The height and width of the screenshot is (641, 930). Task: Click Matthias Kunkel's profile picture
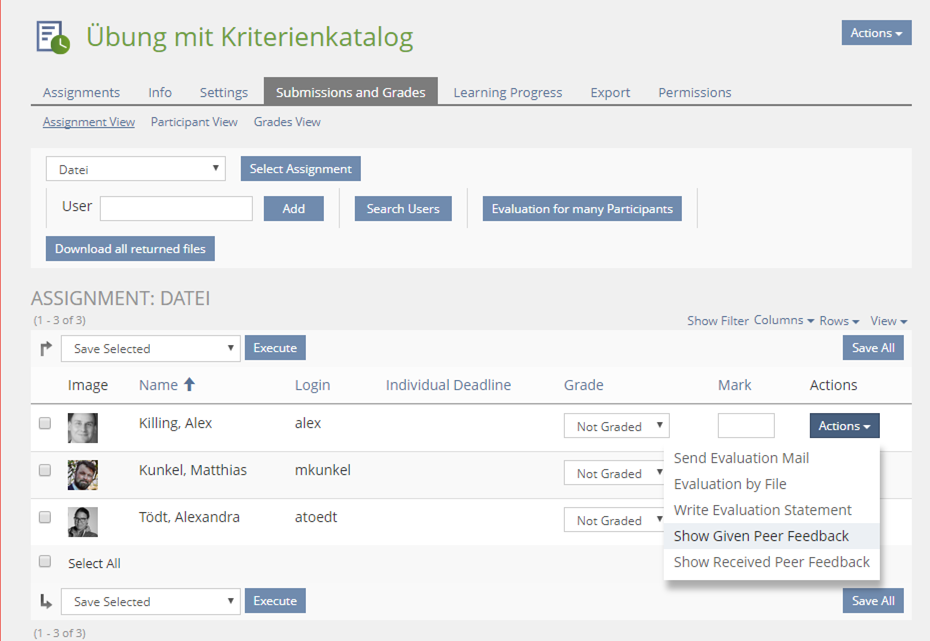(82, 474)
